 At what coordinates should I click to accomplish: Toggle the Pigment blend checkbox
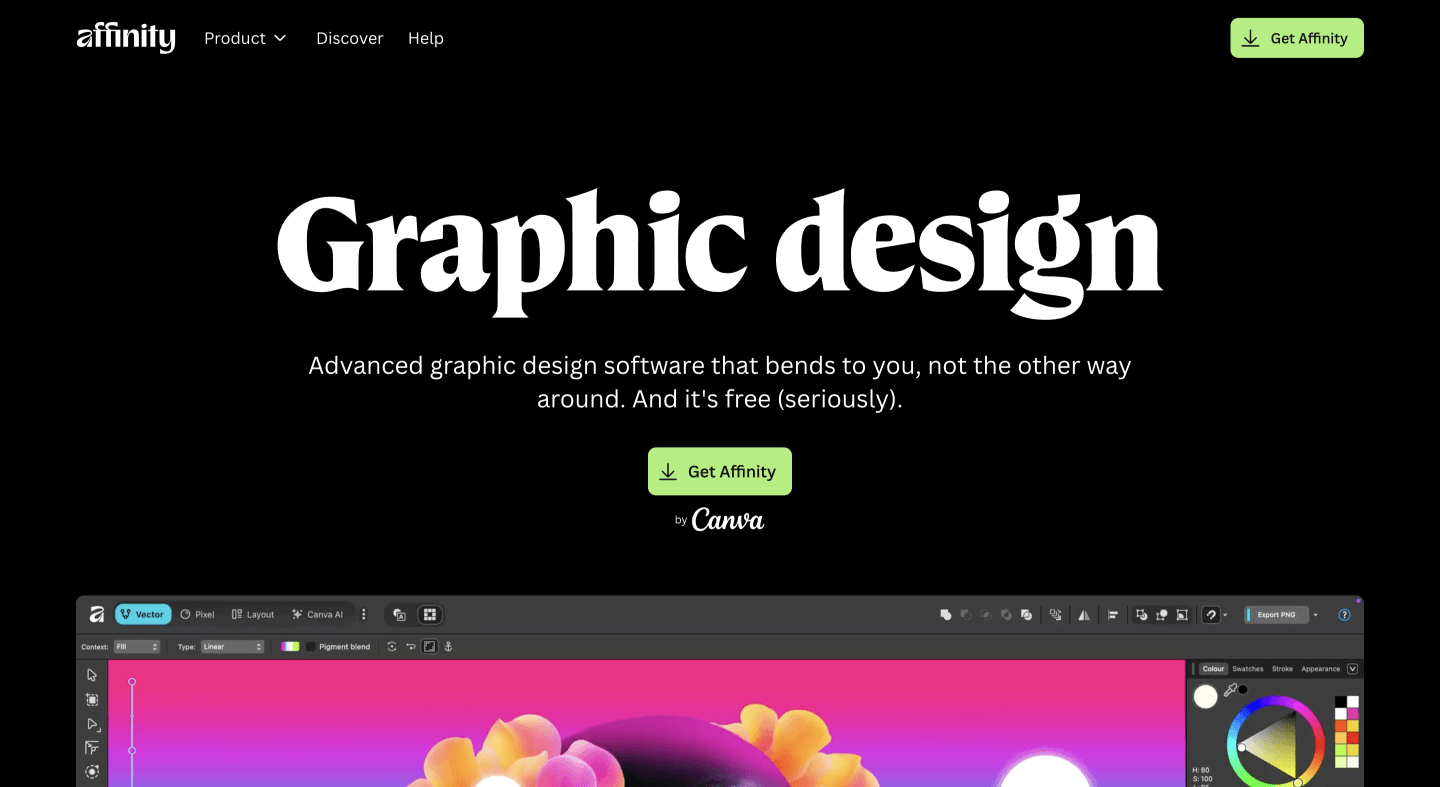pos(310,646)
